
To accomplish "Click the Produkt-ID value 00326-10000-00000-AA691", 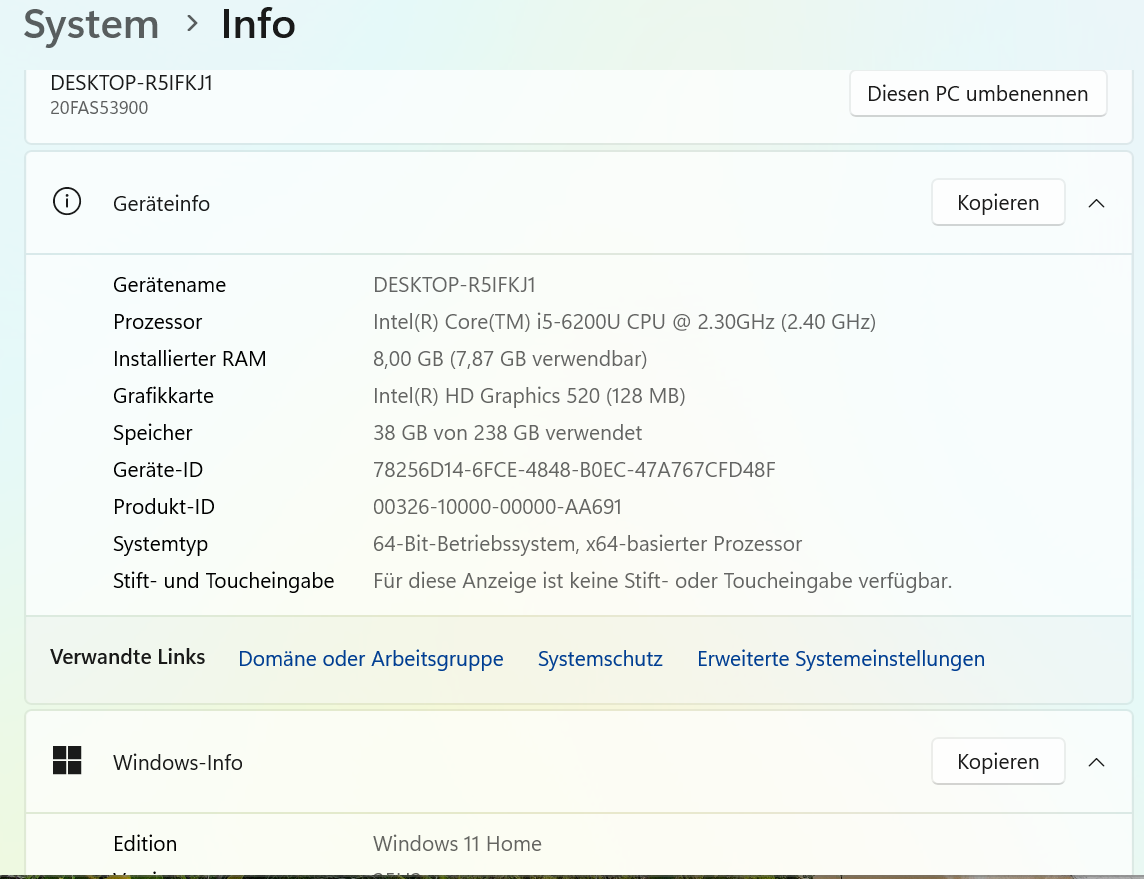I will (497, 507).
